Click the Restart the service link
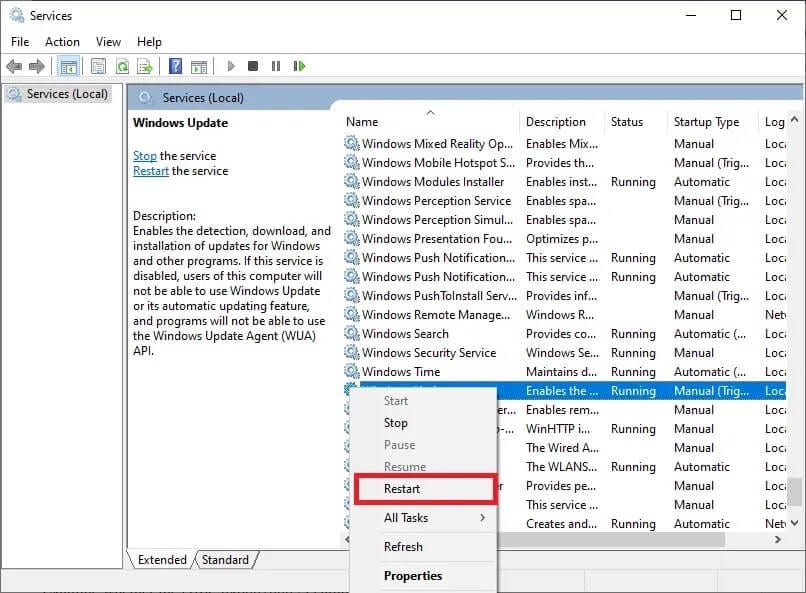 pyautogui.click(x=151, y=171)
